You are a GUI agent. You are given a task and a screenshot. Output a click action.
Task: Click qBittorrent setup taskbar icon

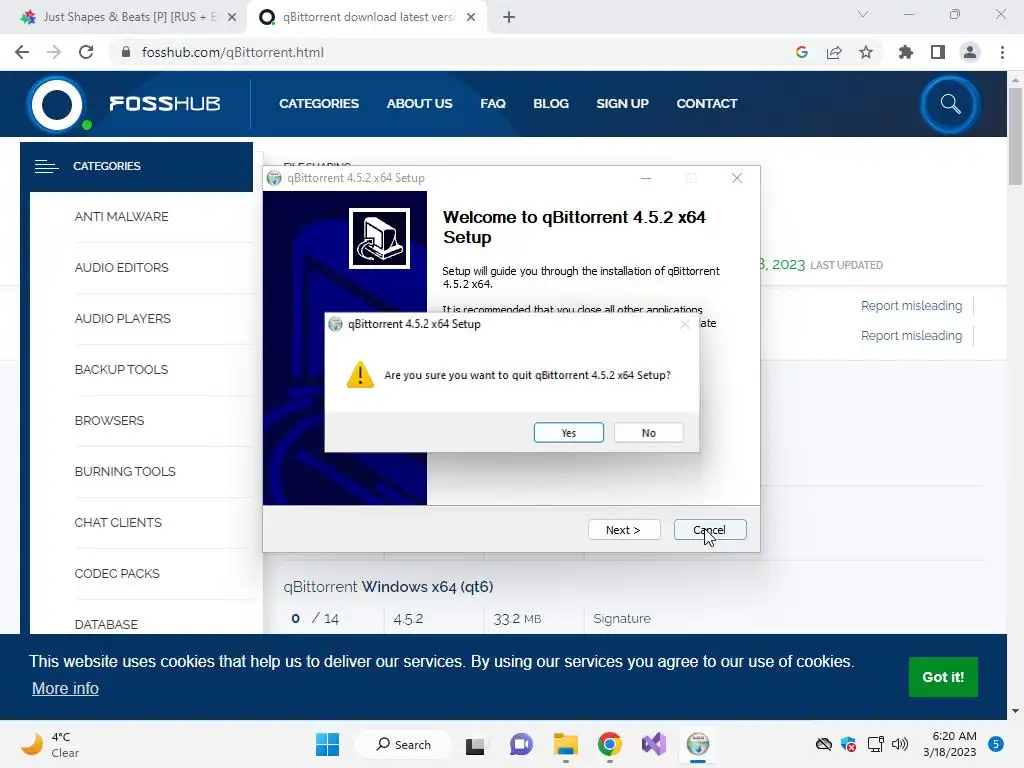point(697,744)
